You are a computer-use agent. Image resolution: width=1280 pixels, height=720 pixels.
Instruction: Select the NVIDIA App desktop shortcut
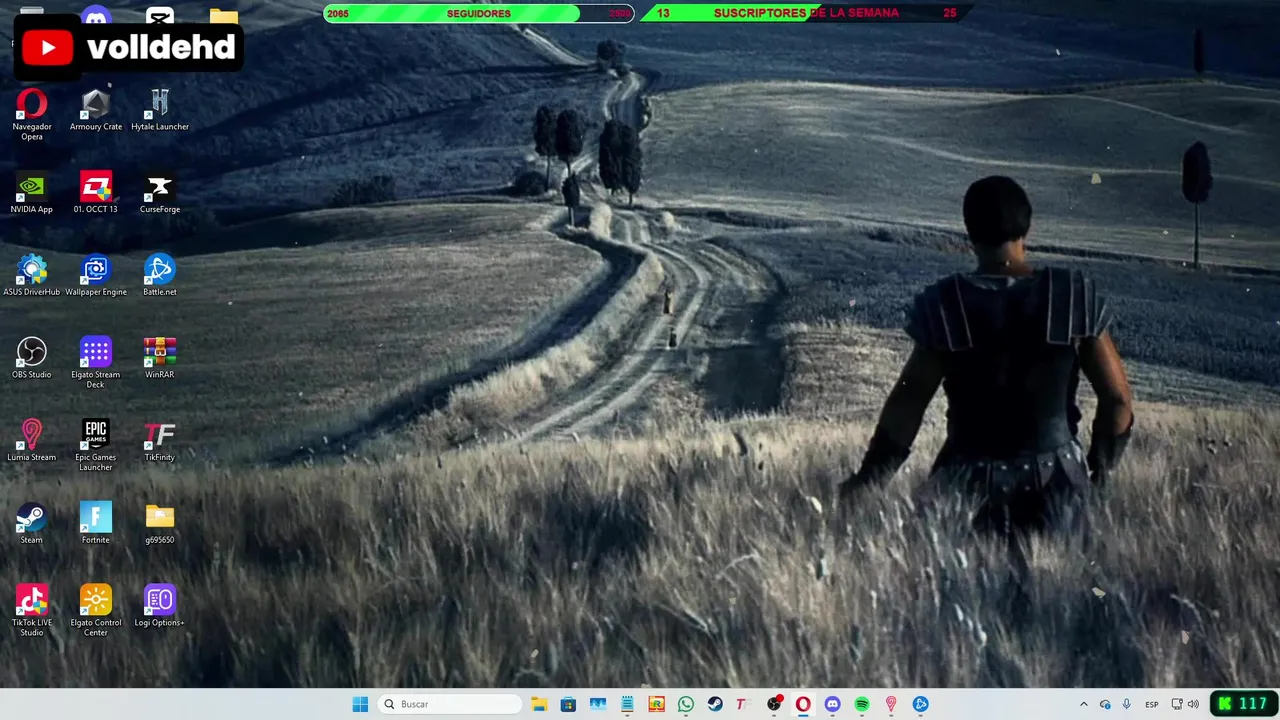[x=32, y=193]
